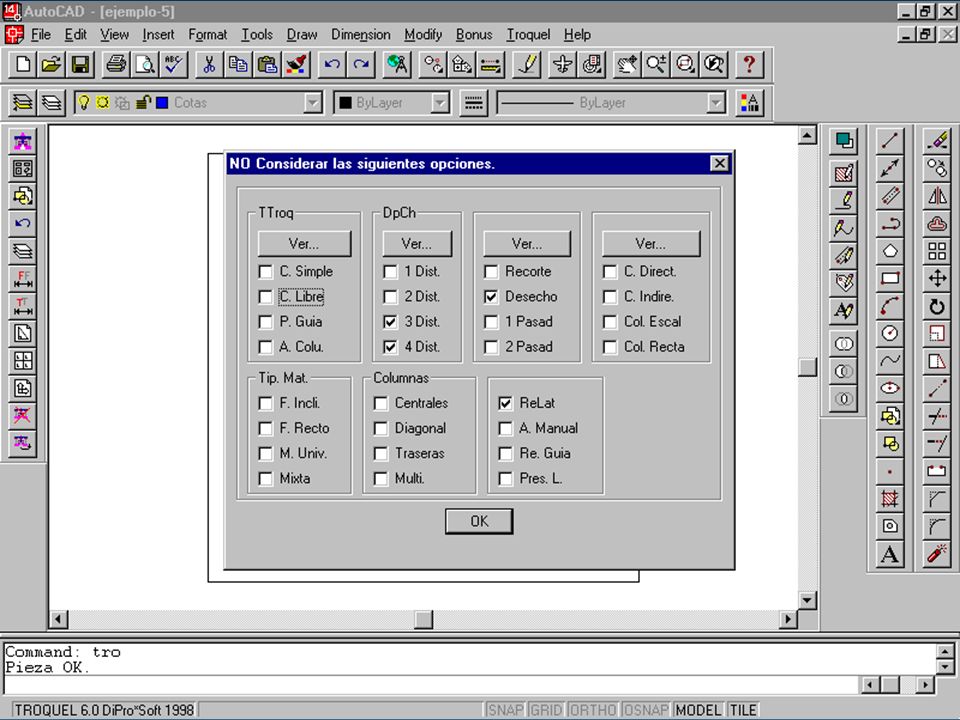Open the Format menu
960x720 pixels.
click(x=208, y=35)
